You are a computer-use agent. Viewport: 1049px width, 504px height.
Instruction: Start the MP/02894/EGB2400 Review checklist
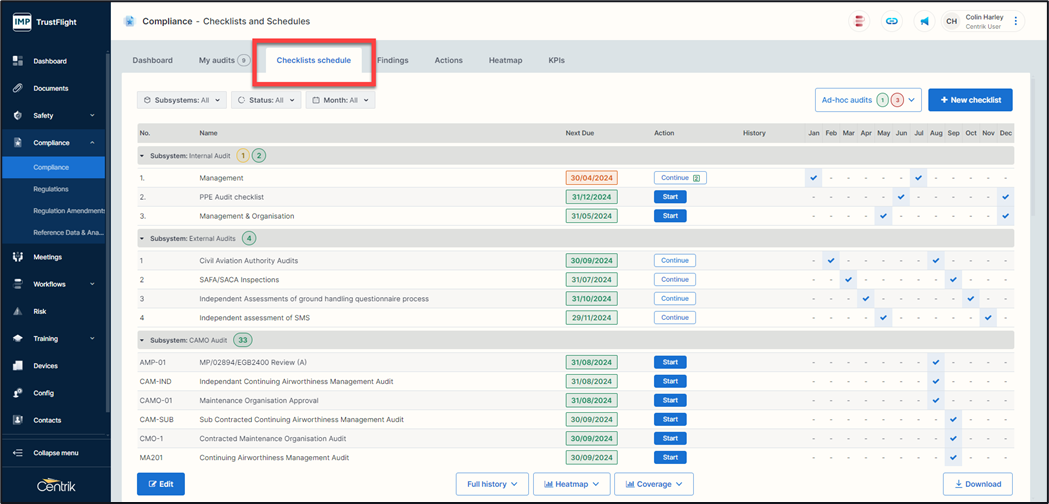click(670, 362)
